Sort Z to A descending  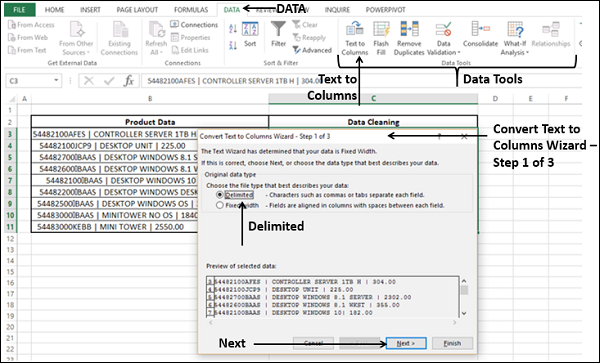(233, 45)
